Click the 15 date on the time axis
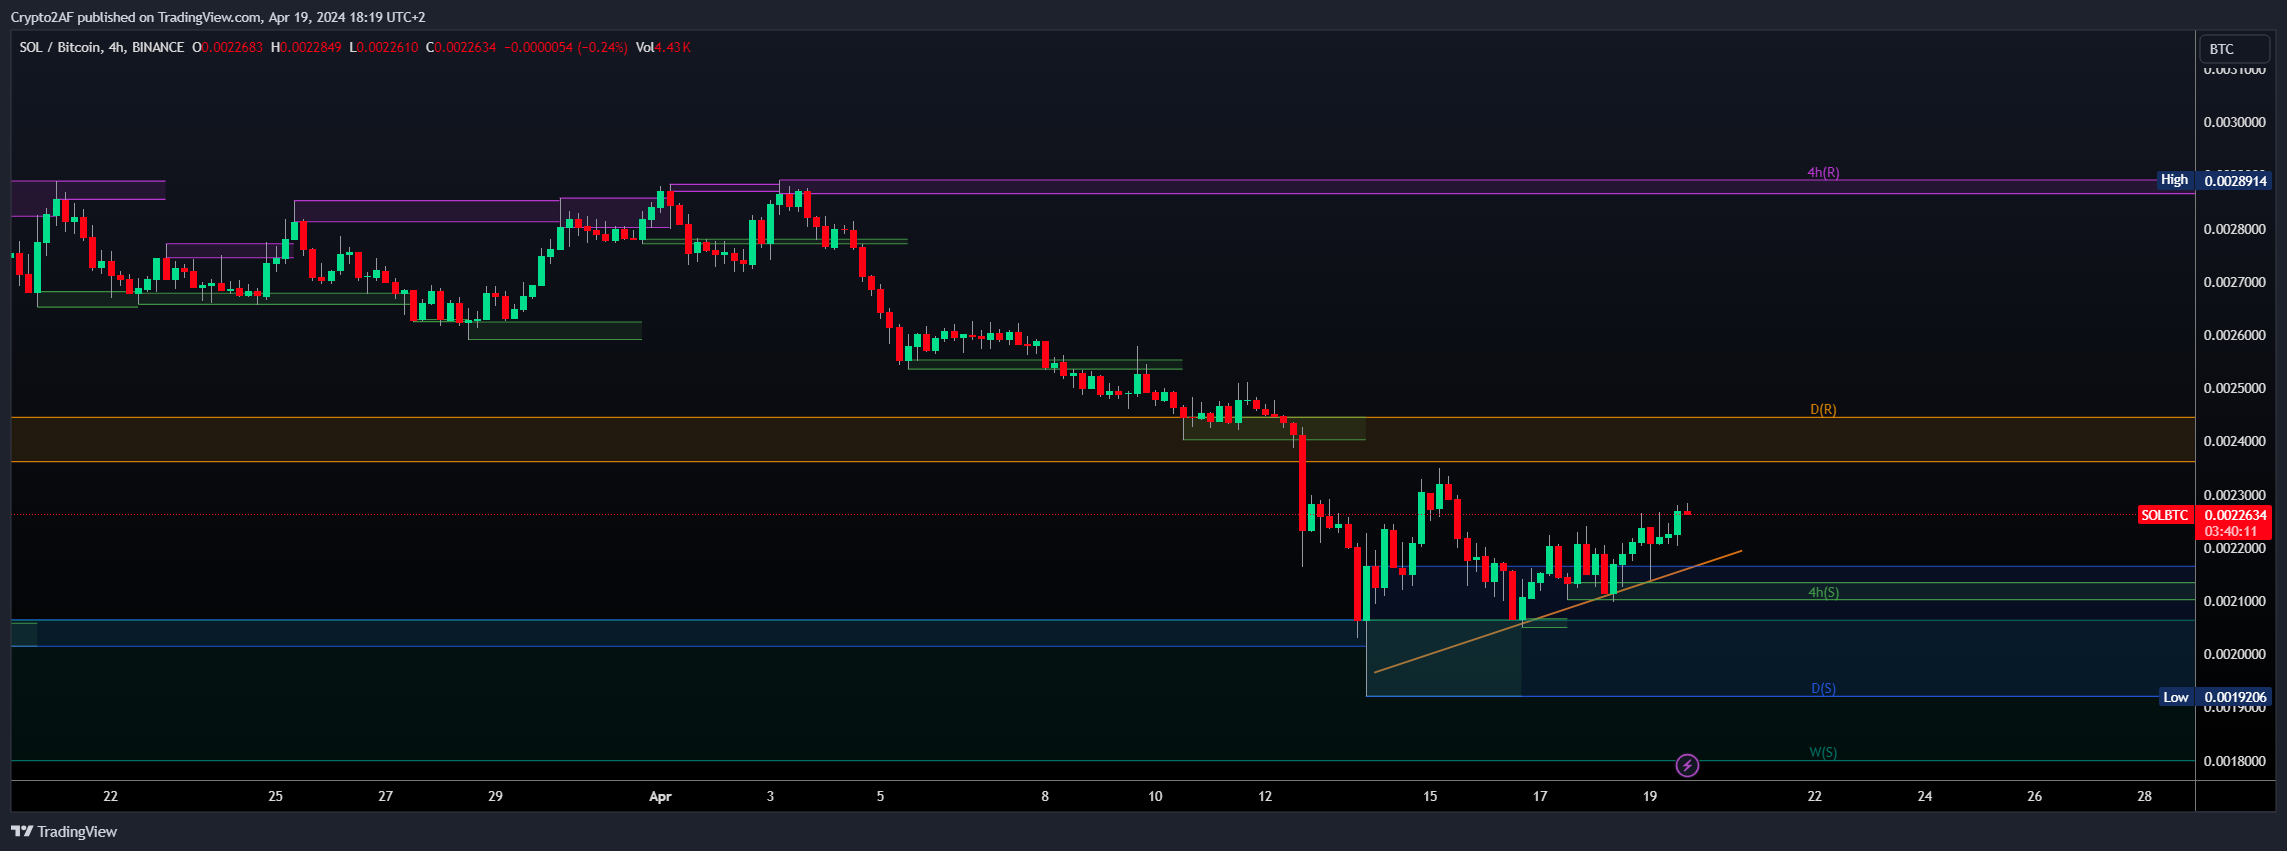The height and width of the screenshot is (851, 2287). [1430, 796]
